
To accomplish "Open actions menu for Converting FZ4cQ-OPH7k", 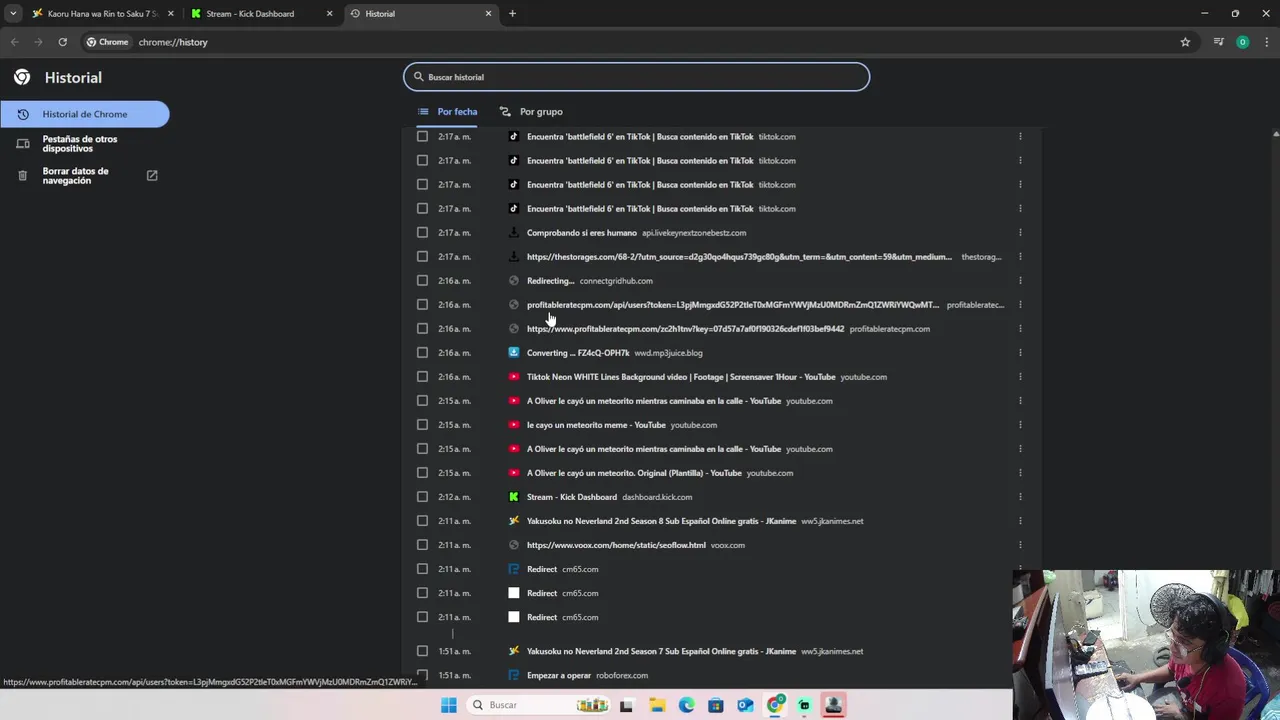I will [1020, 353].
